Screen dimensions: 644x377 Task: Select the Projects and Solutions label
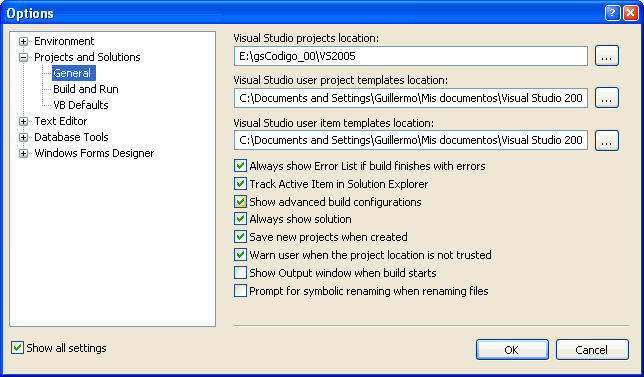87,57
